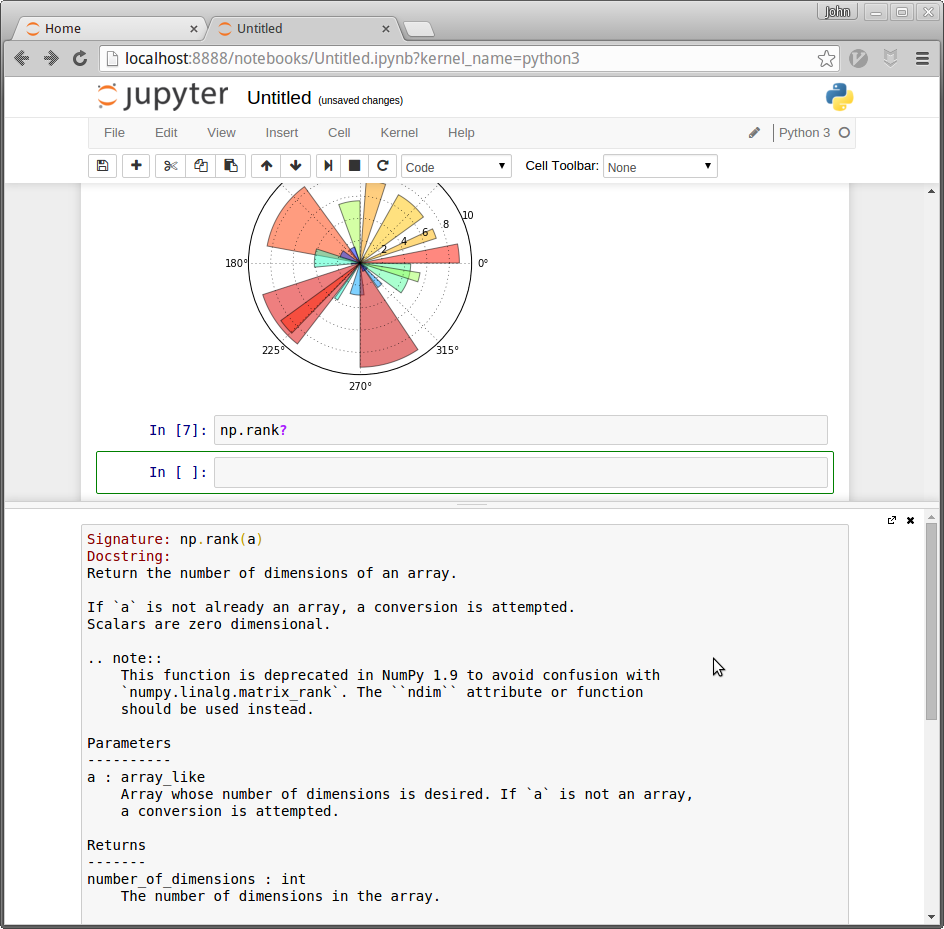Open pager in new window icon
Viewport: 944px width, 929px height.
pos(892,520)
